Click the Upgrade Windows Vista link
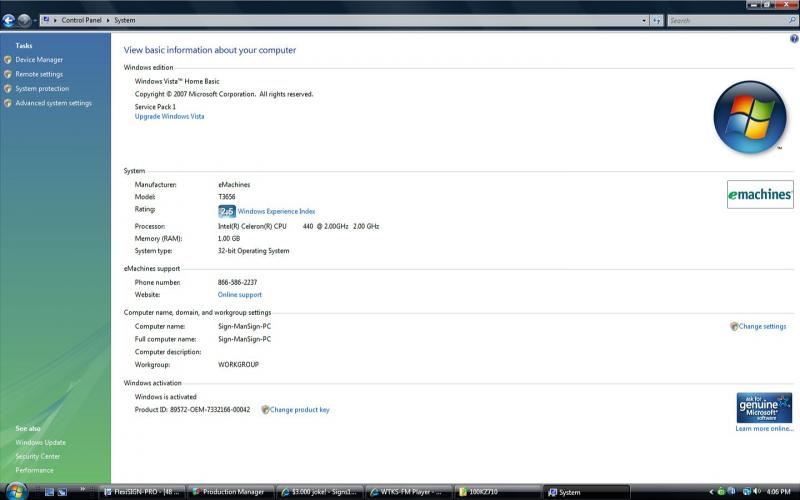Image resolution: width=800 pixels, height=500 pixels. point(169,116)
